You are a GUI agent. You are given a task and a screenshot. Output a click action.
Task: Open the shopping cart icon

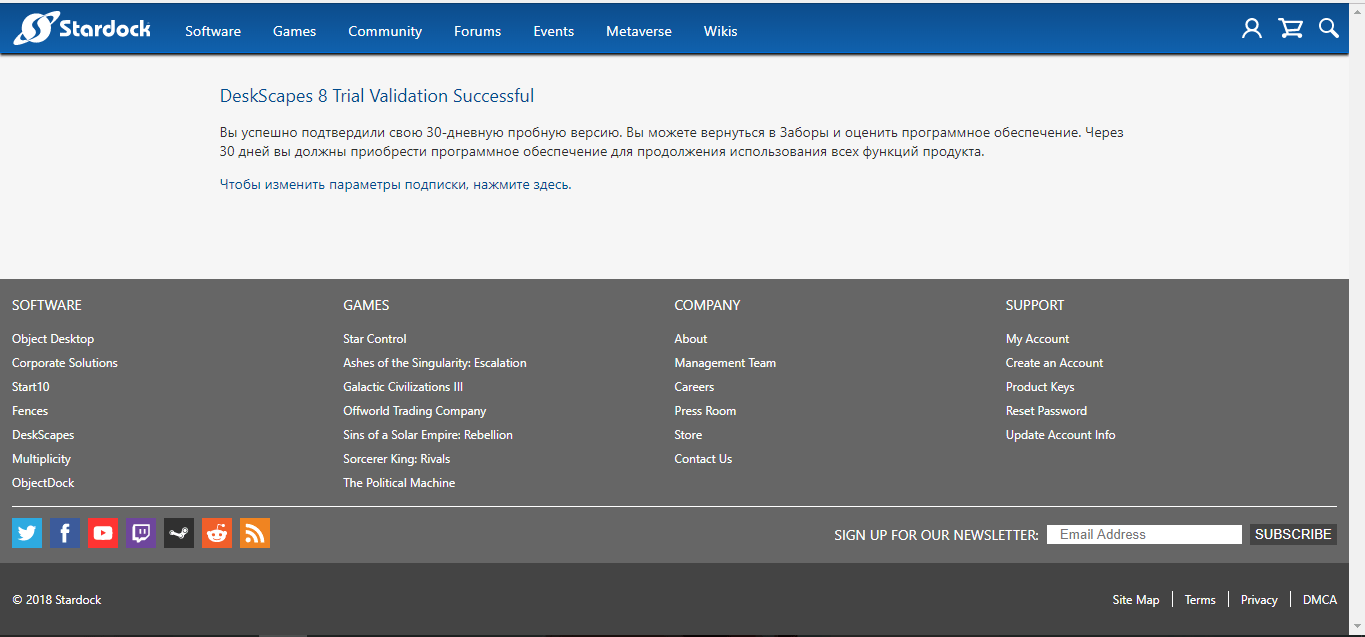point(1291,29)
